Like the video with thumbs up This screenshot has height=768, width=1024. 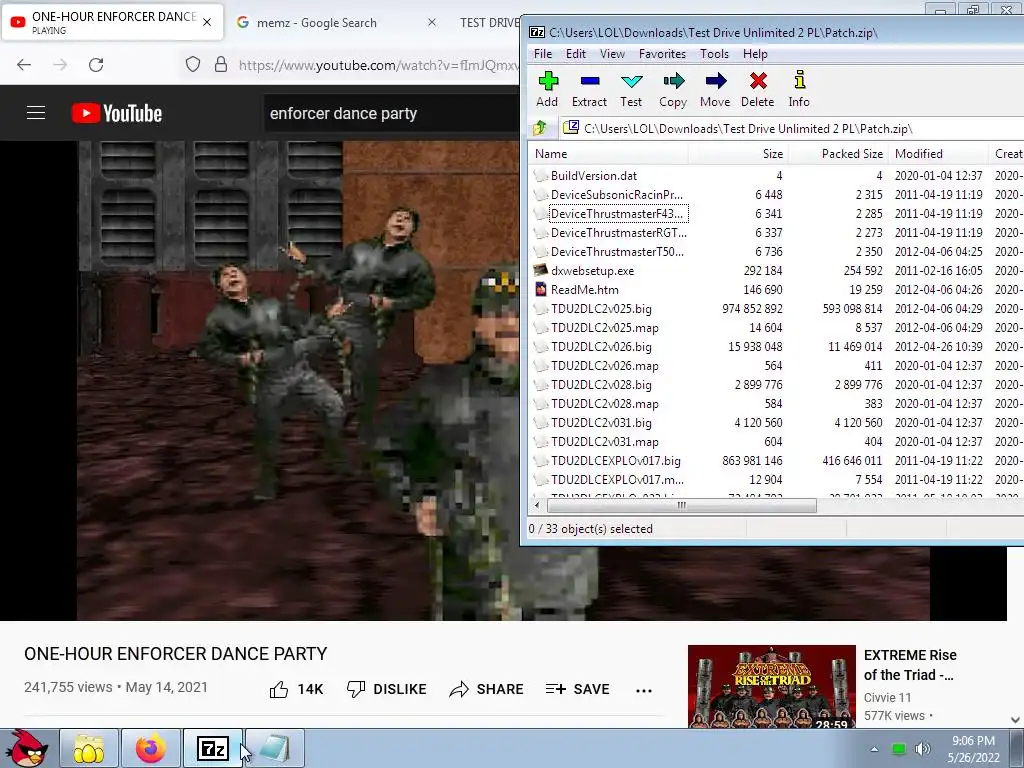[279, 689]
